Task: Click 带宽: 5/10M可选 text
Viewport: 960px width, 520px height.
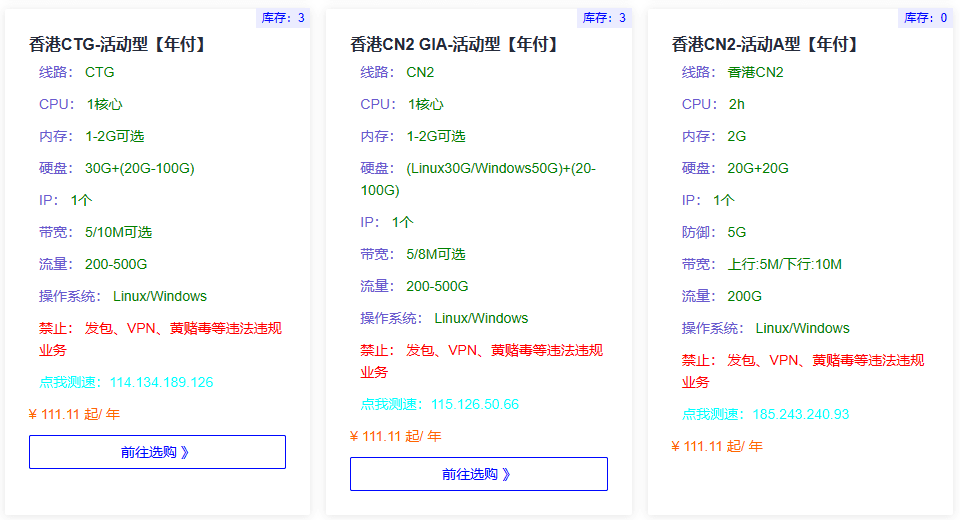Action: 96,232
